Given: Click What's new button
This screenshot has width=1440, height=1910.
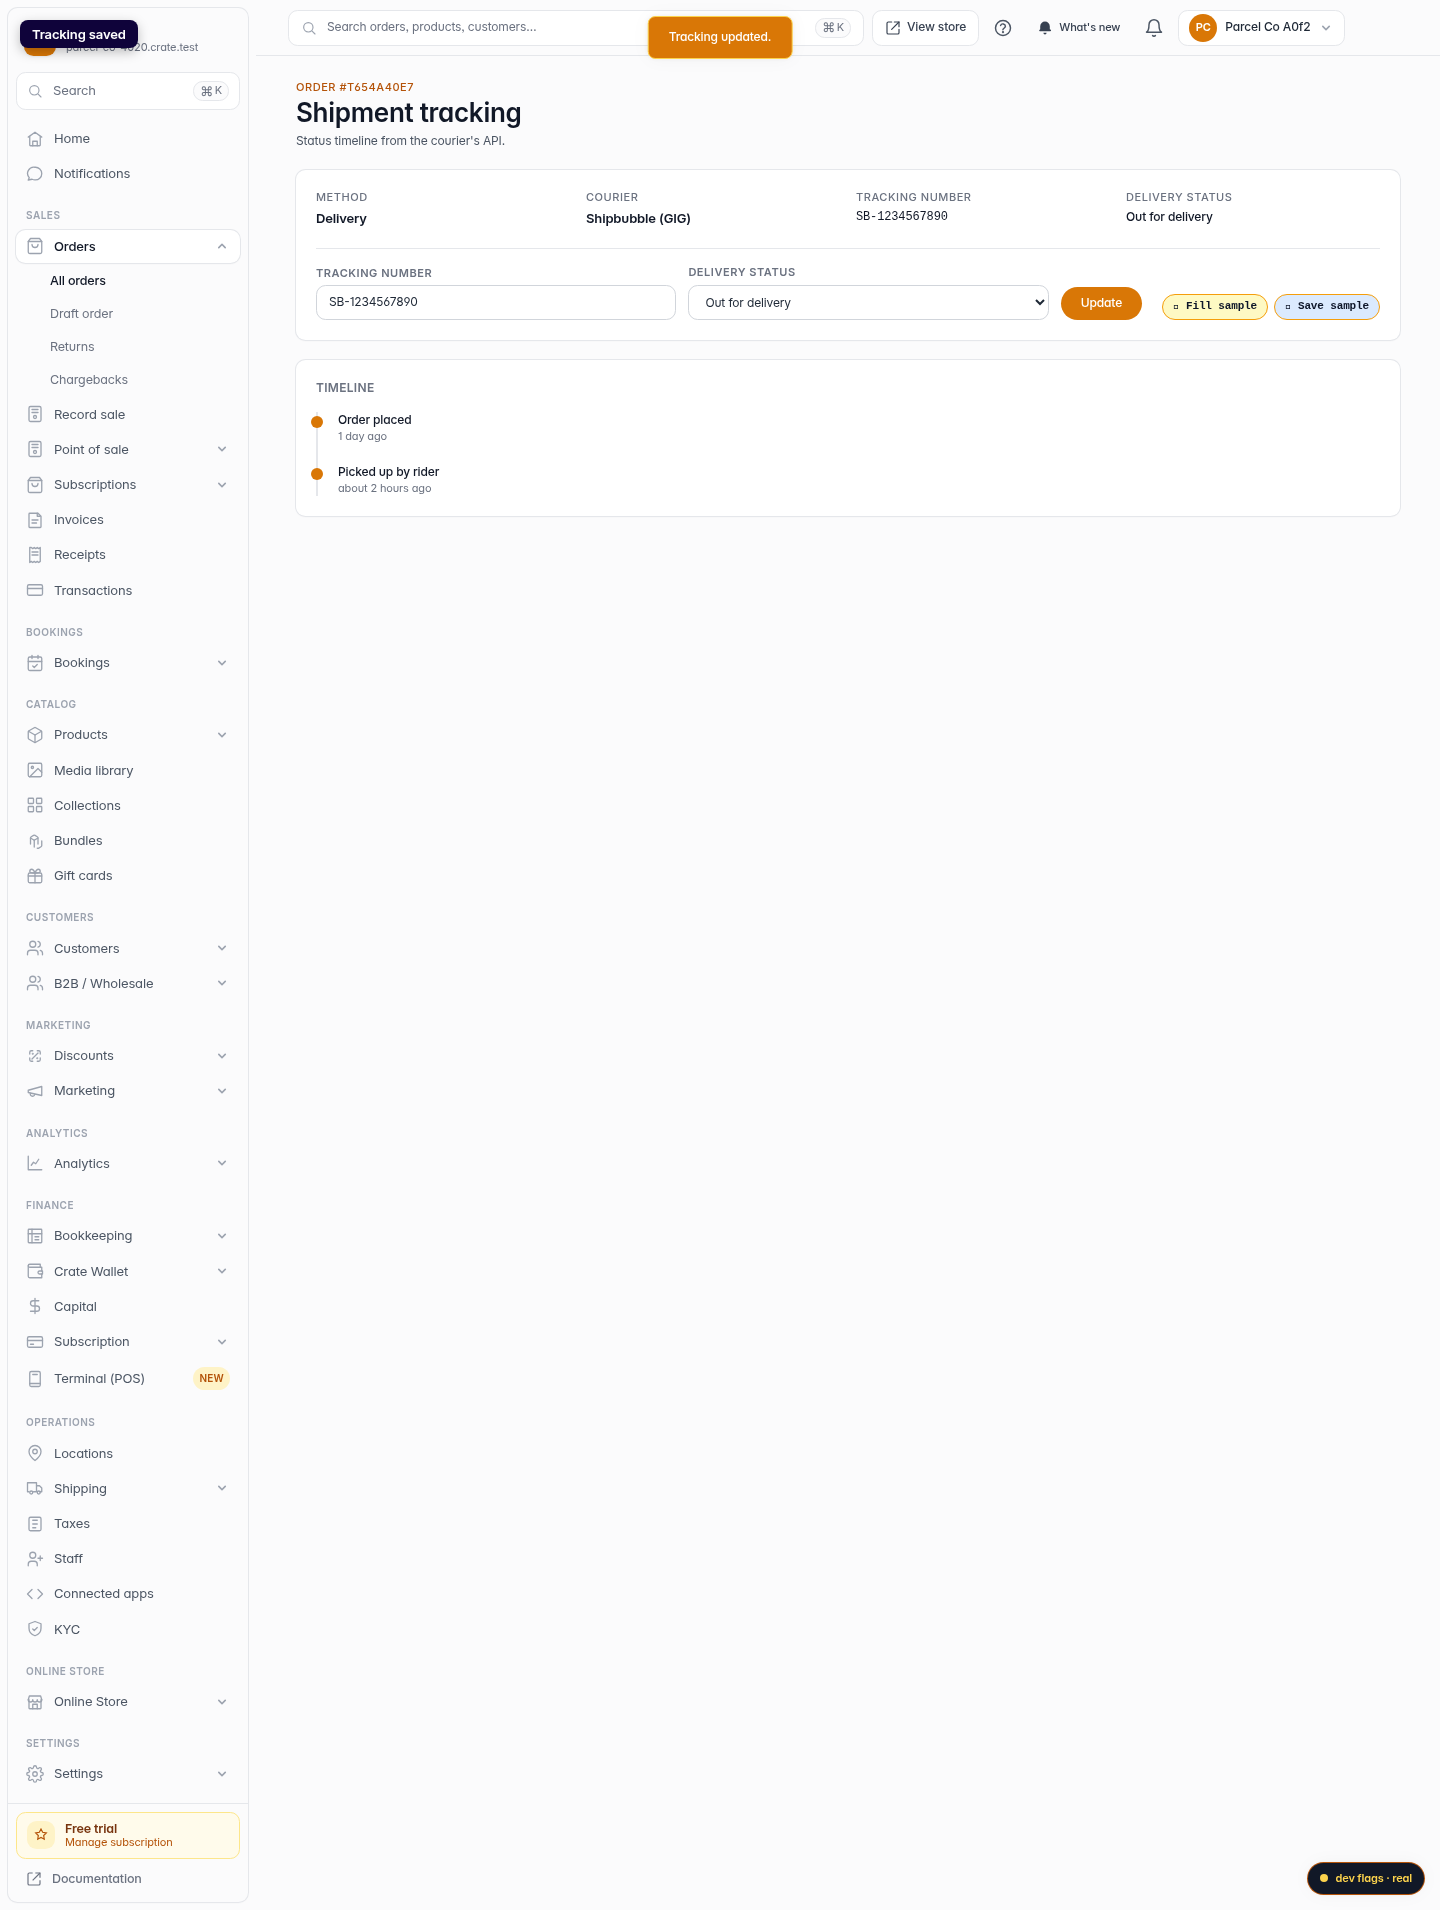Looking at the screenshot, I should click(x=1079, y=28).
